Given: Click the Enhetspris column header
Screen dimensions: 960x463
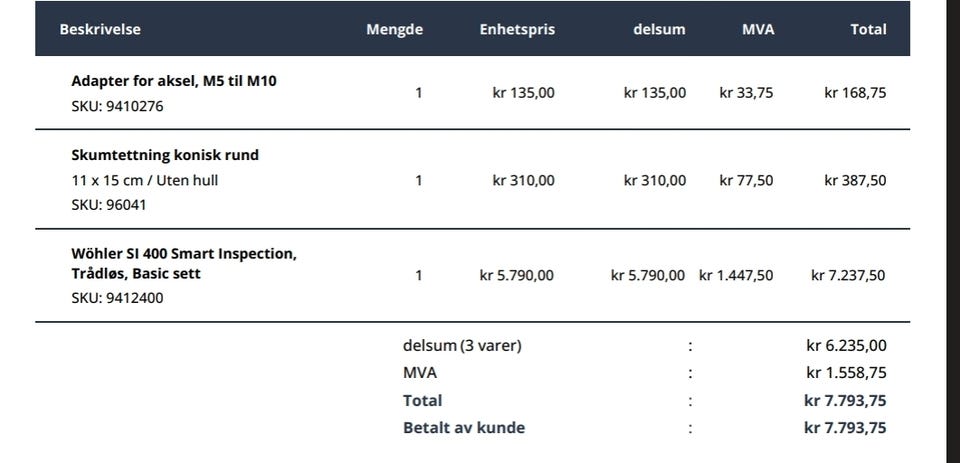Looking at the screenshot, I should click(517, 29).
